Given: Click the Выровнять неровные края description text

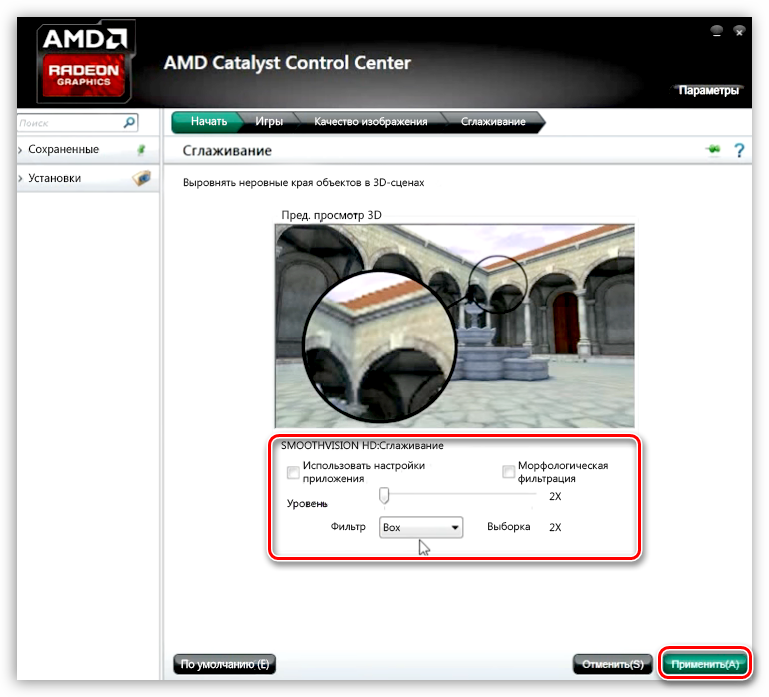Looking at the screenshot, I should click(304, 182).
